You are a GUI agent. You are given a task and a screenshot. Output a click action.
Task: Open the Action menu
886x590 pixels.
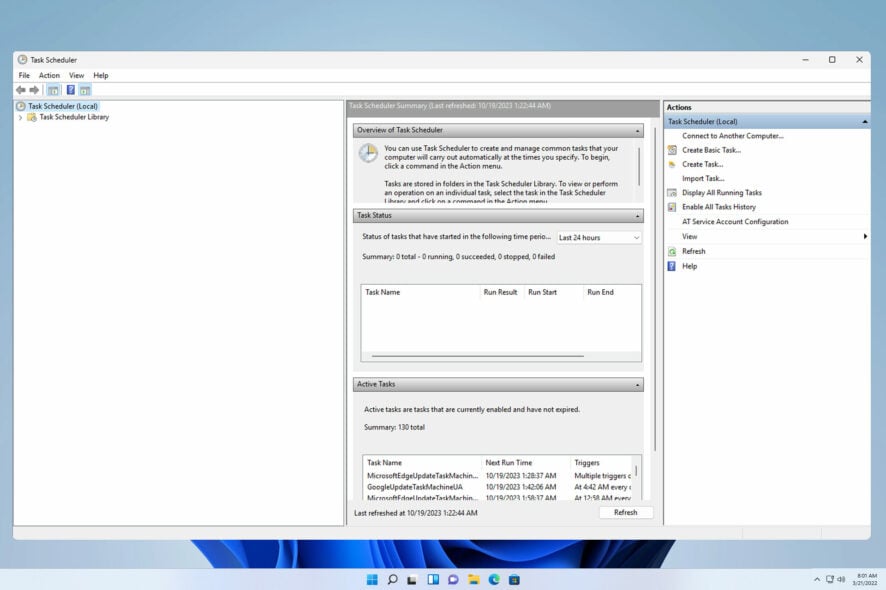pyautogui.click(x=49, y=75)
